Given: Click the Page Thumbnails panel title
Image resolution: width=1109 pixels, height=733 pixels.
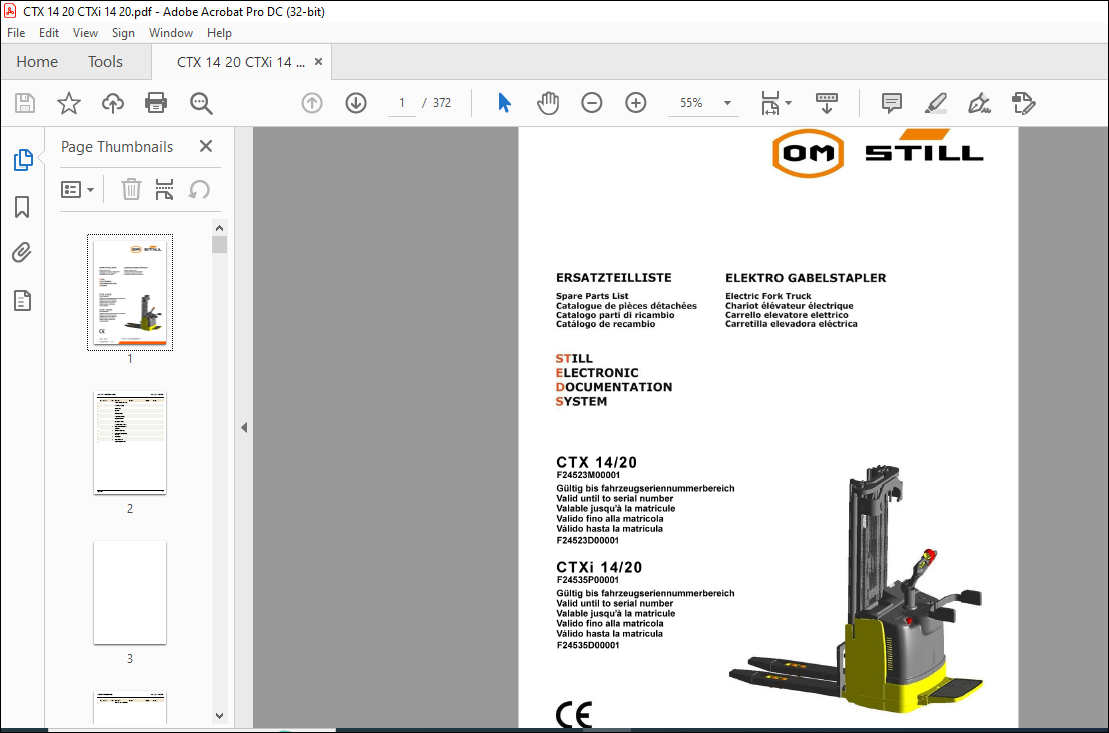Looking at the screenshot, I should tap(117, 146).
